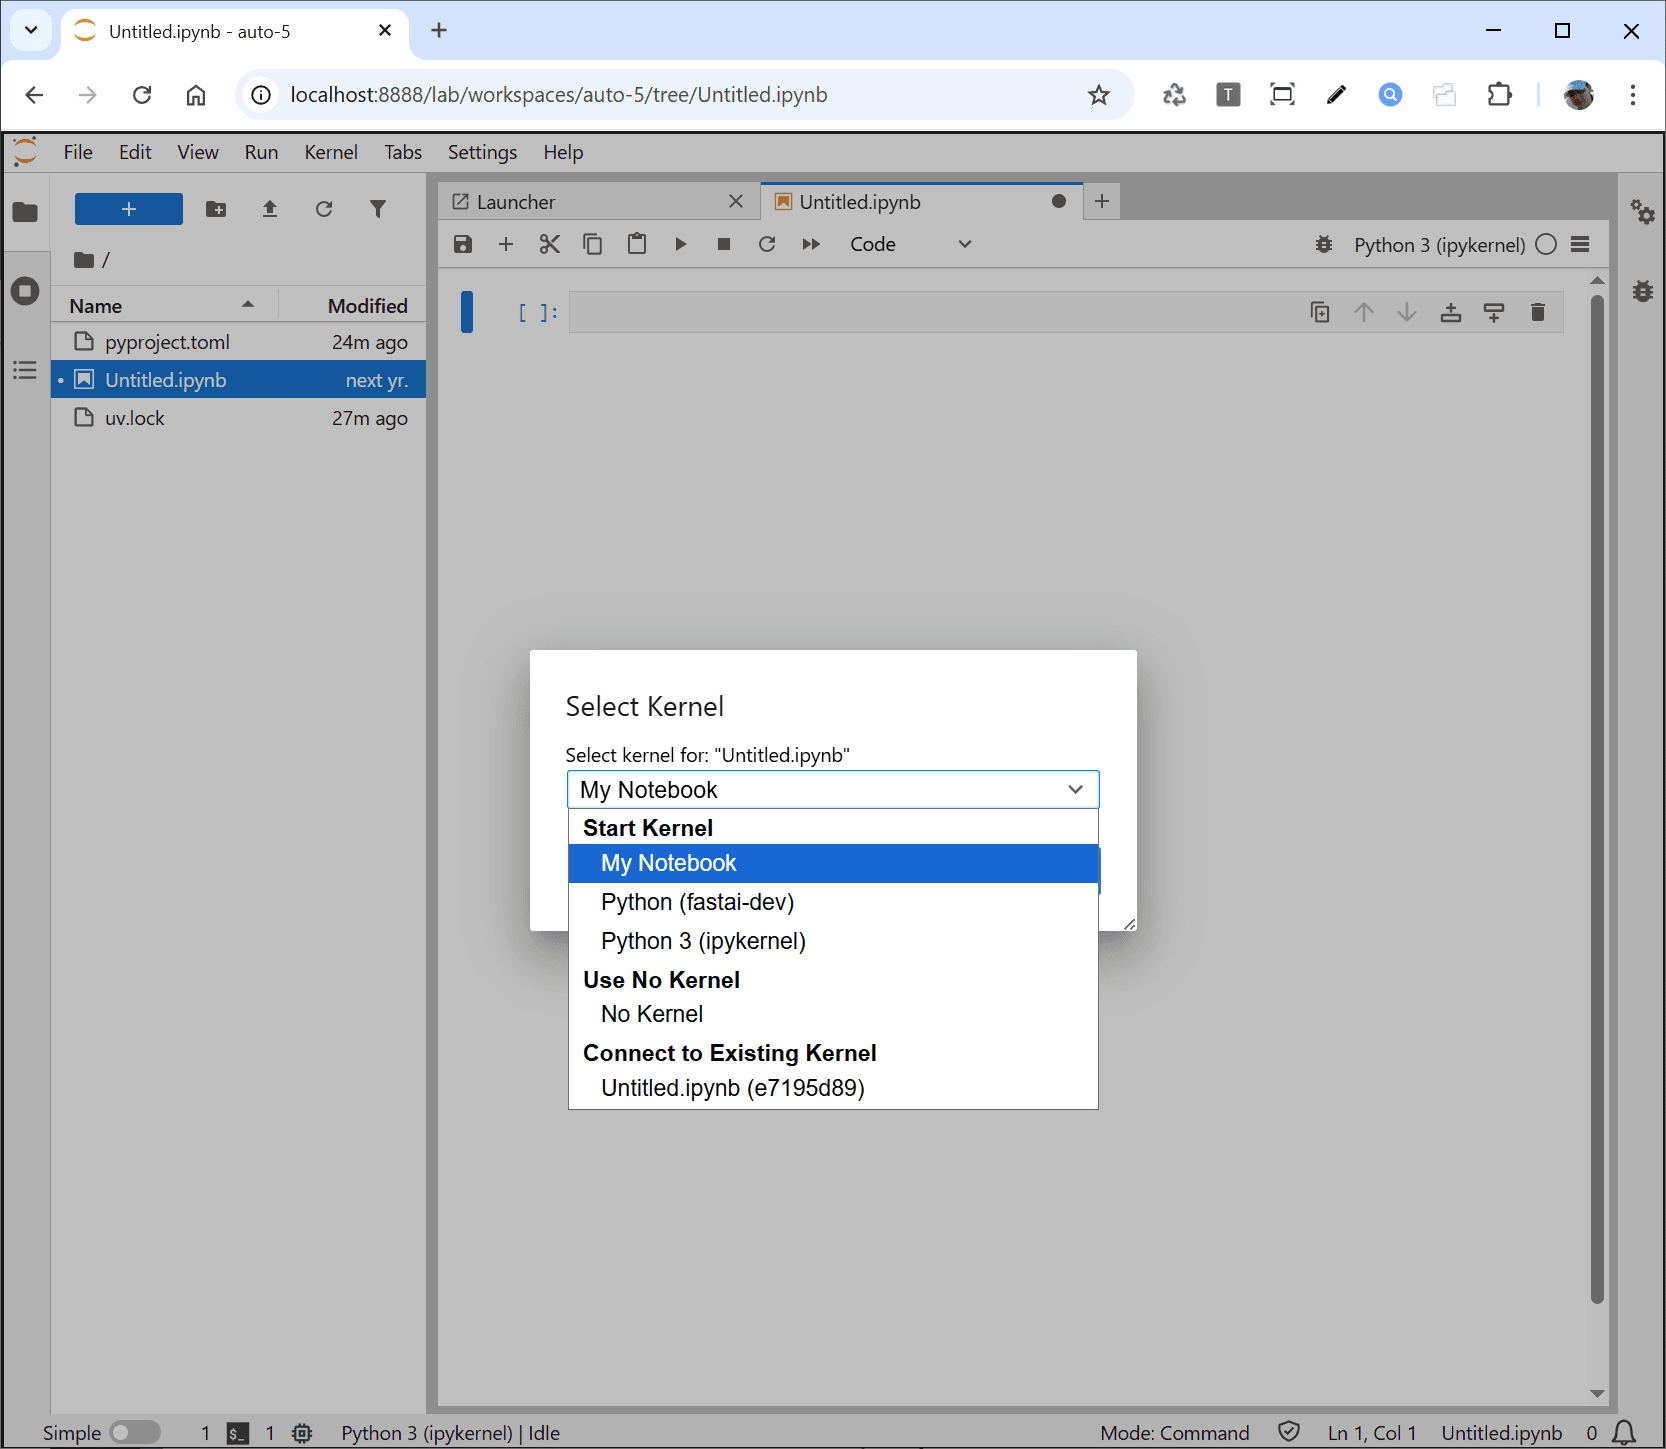Open the File Browser sidebar panel
1666x1449 pixels.
click(25, 212)
